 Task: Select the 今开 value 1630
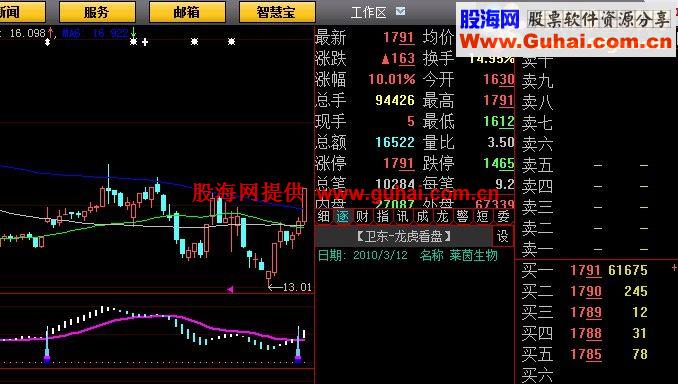click(499, 80)
